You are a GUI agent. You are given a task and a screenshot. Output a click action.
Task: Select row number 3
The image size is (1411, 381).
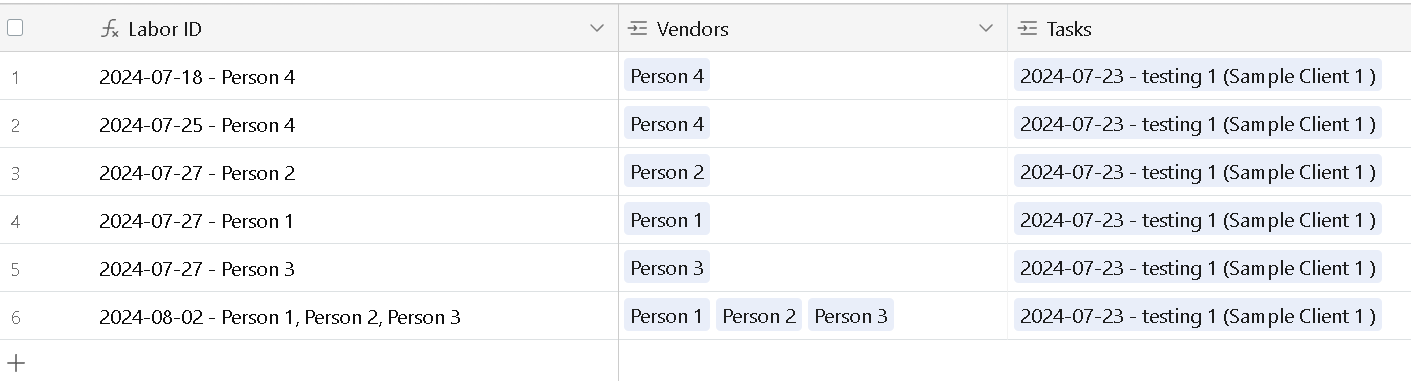coord(15,173)
